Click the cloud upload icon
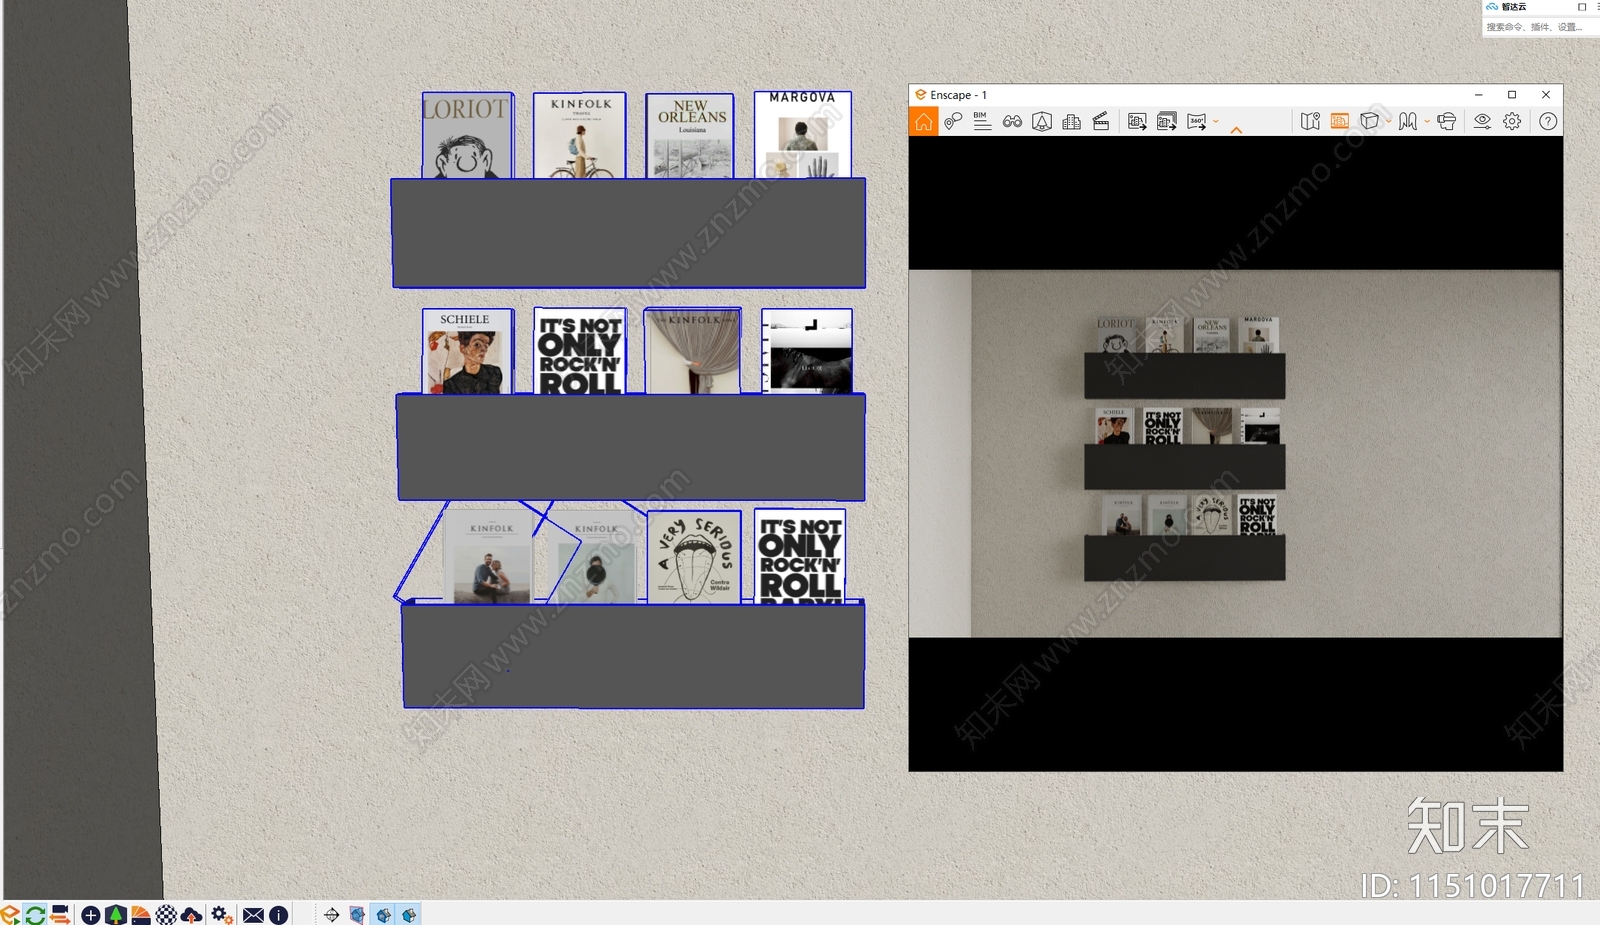1600x925 pixels. tap(191, 914)
